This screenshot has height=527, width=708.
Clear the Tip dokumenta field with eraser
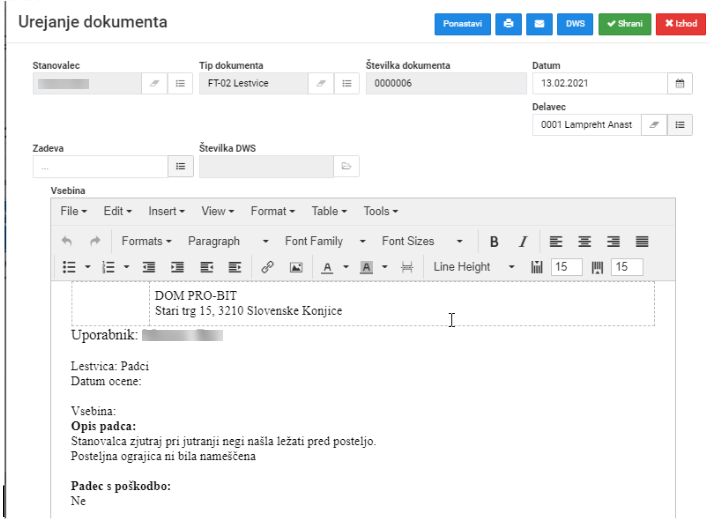321,84
